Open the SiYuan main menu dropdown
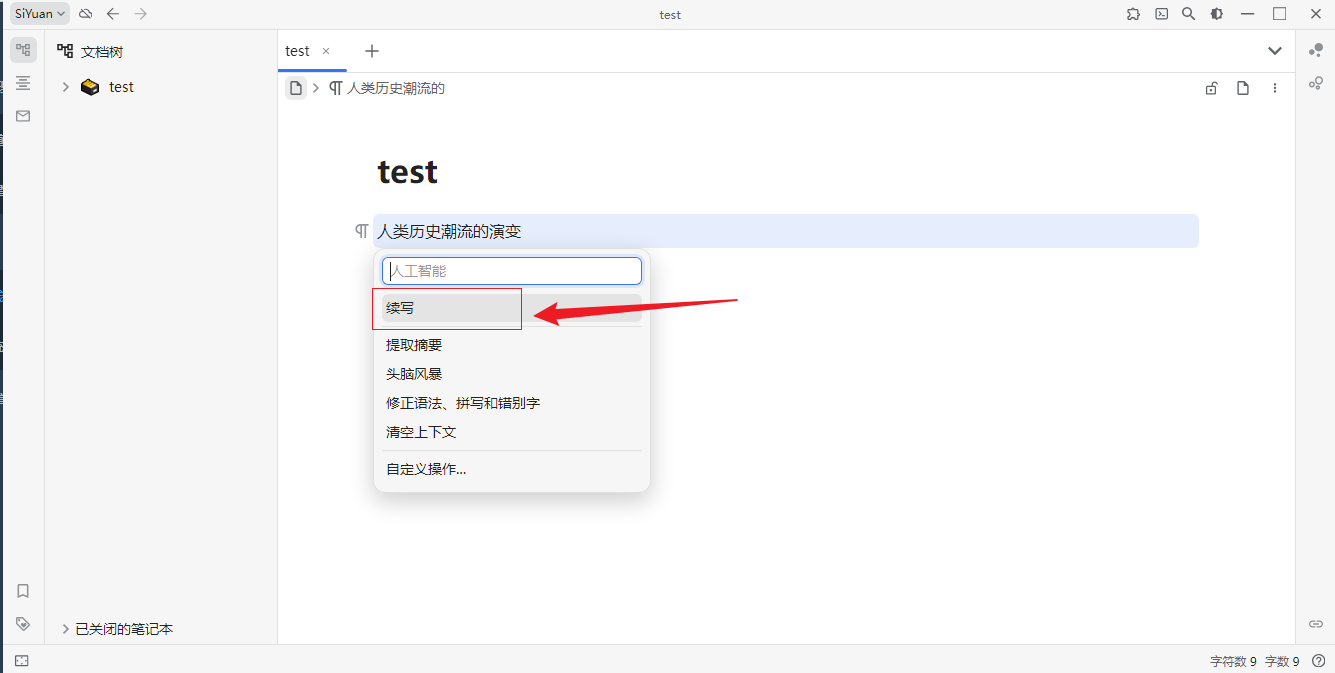The height and width of the screenshot is (673, 1335). pos(40,14)
